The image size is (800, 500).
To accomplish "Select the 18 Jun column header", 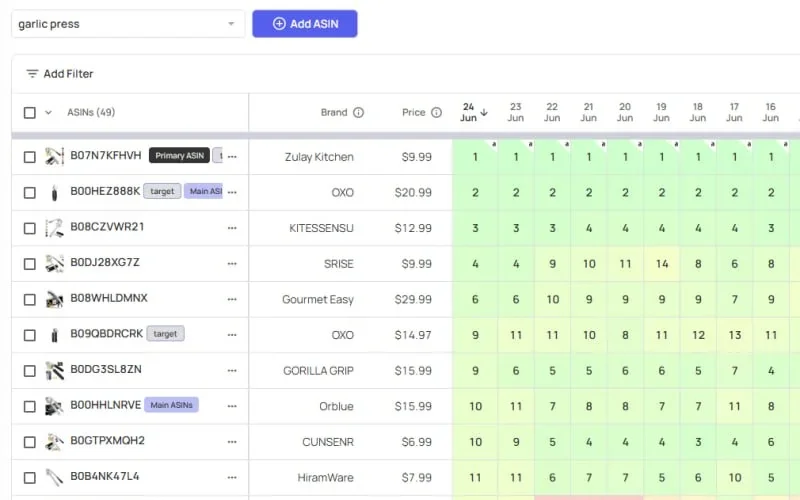I will pos(698,112).
